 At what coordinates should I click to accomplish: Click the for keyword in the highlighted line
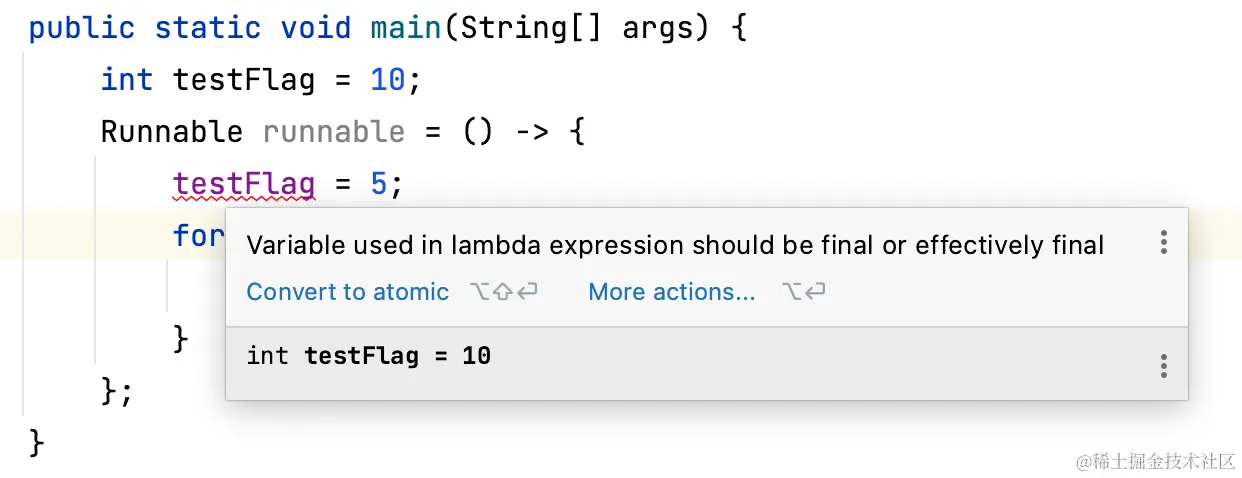198,236
